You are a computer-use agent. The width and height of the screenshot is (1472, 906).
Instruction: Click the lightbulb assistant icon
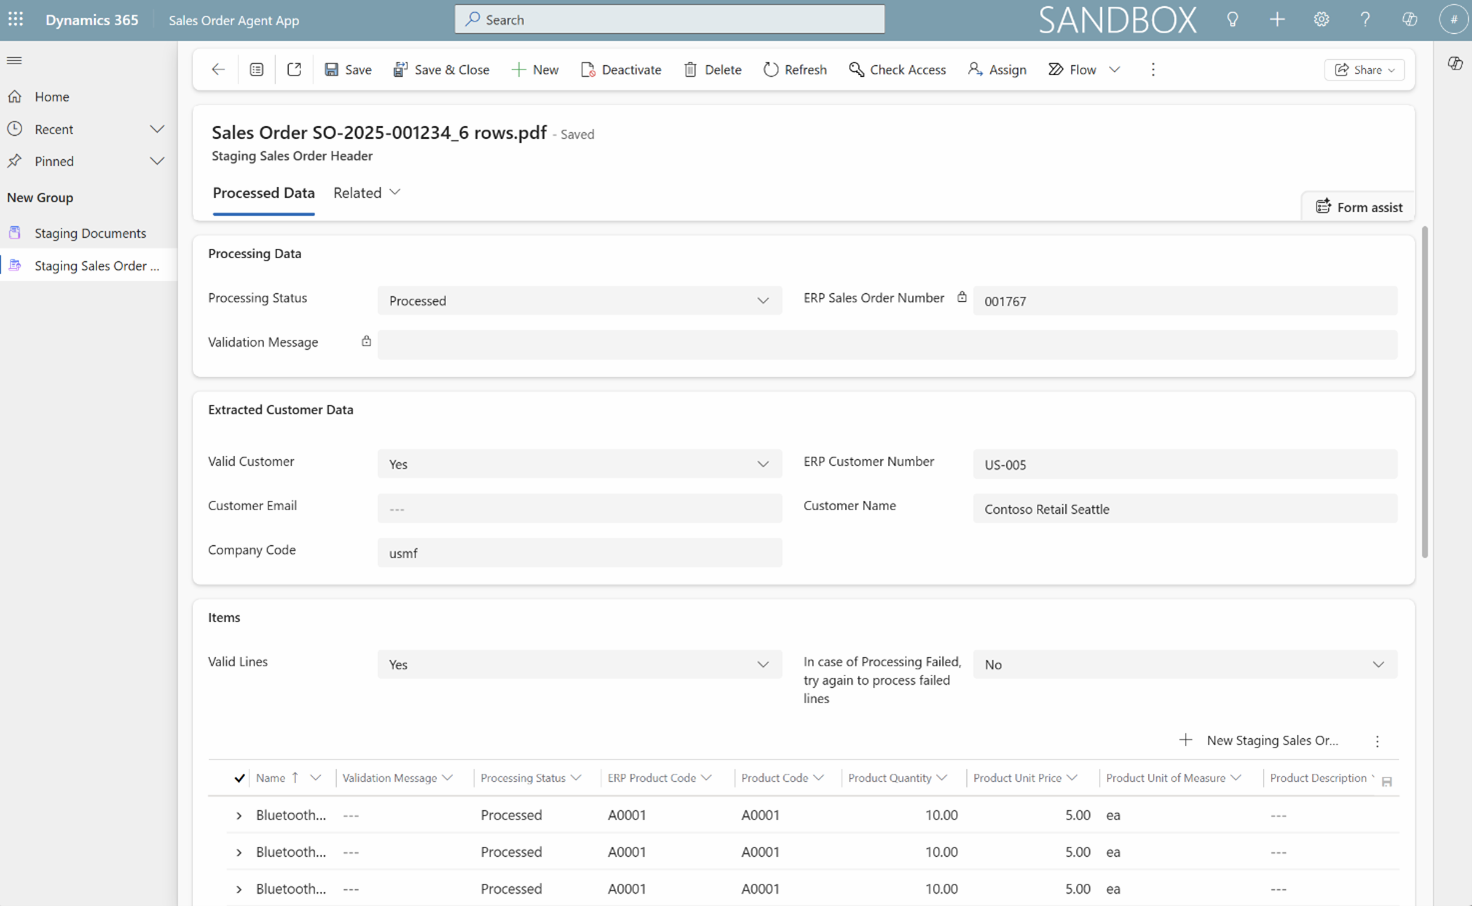[x=1232, y=19]
